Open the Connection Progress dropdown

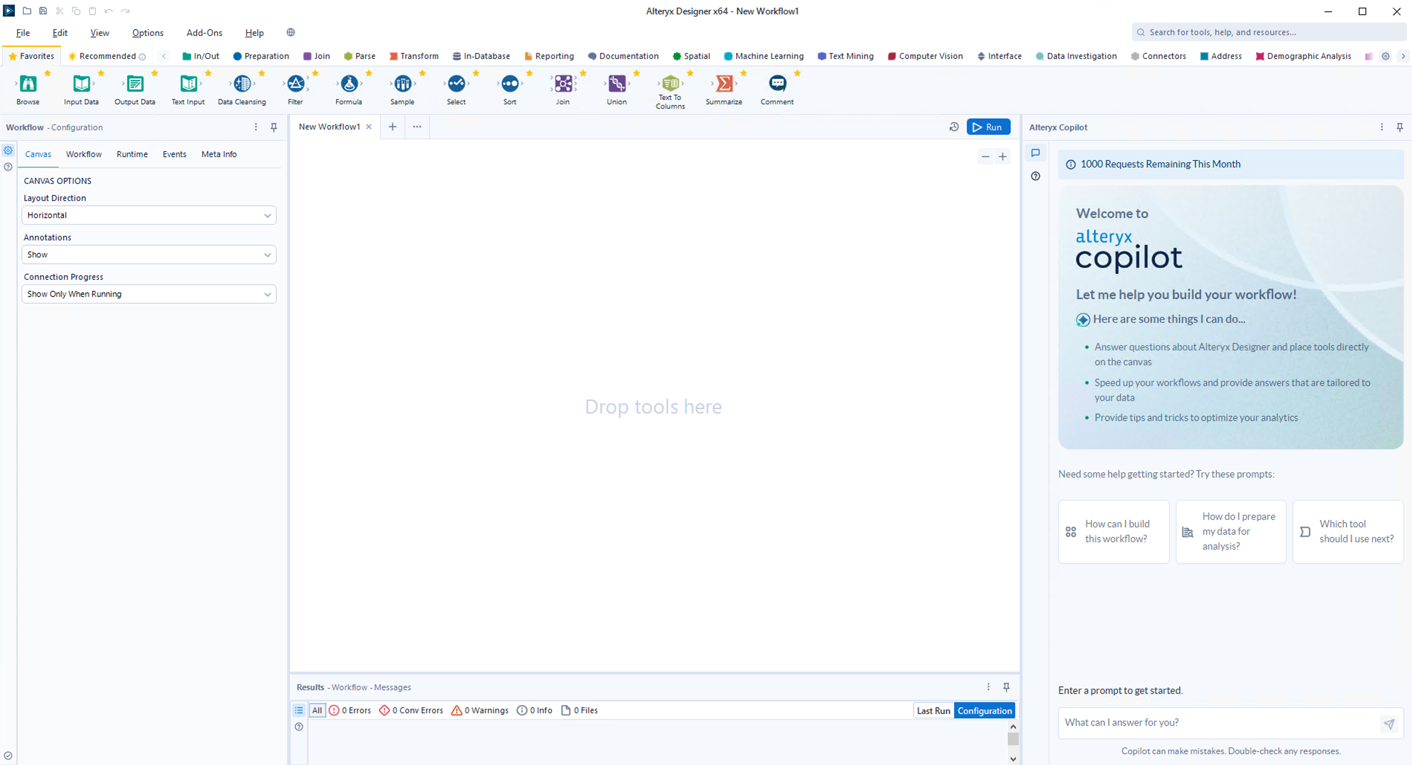[149, 294]
